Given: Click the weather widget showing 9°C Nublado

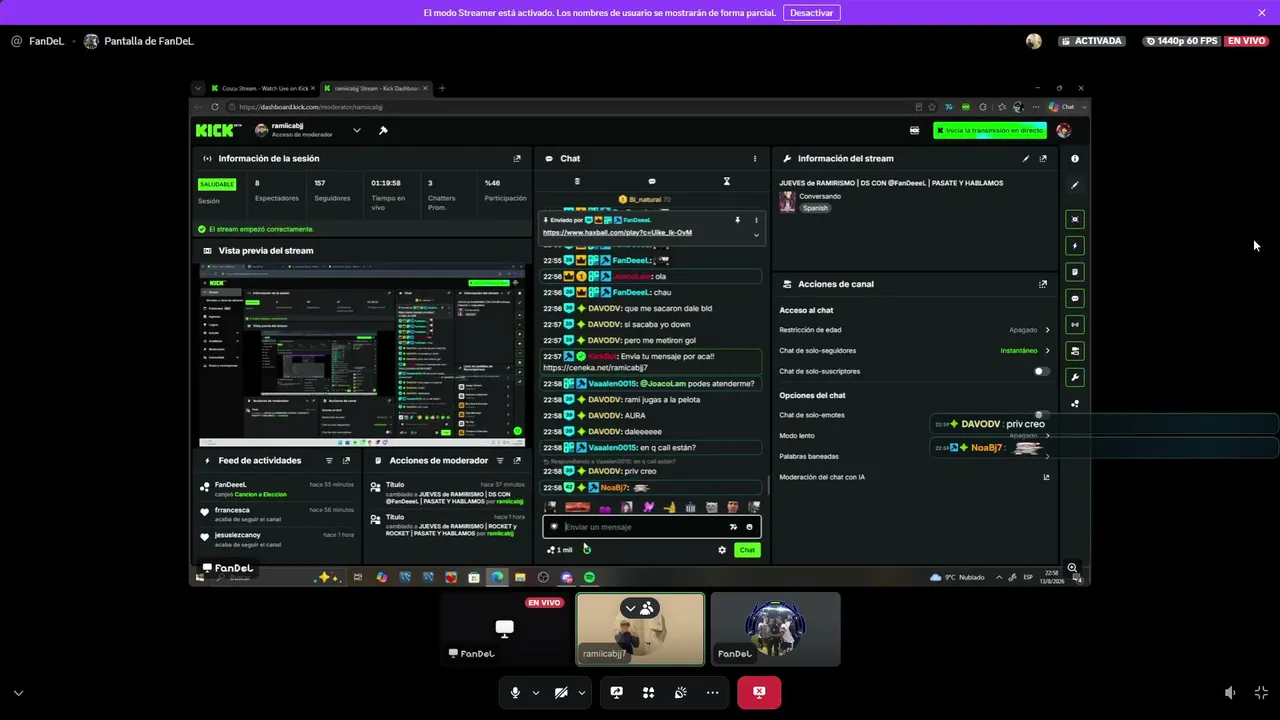Looking at the screenshot, I should (957, 578).
